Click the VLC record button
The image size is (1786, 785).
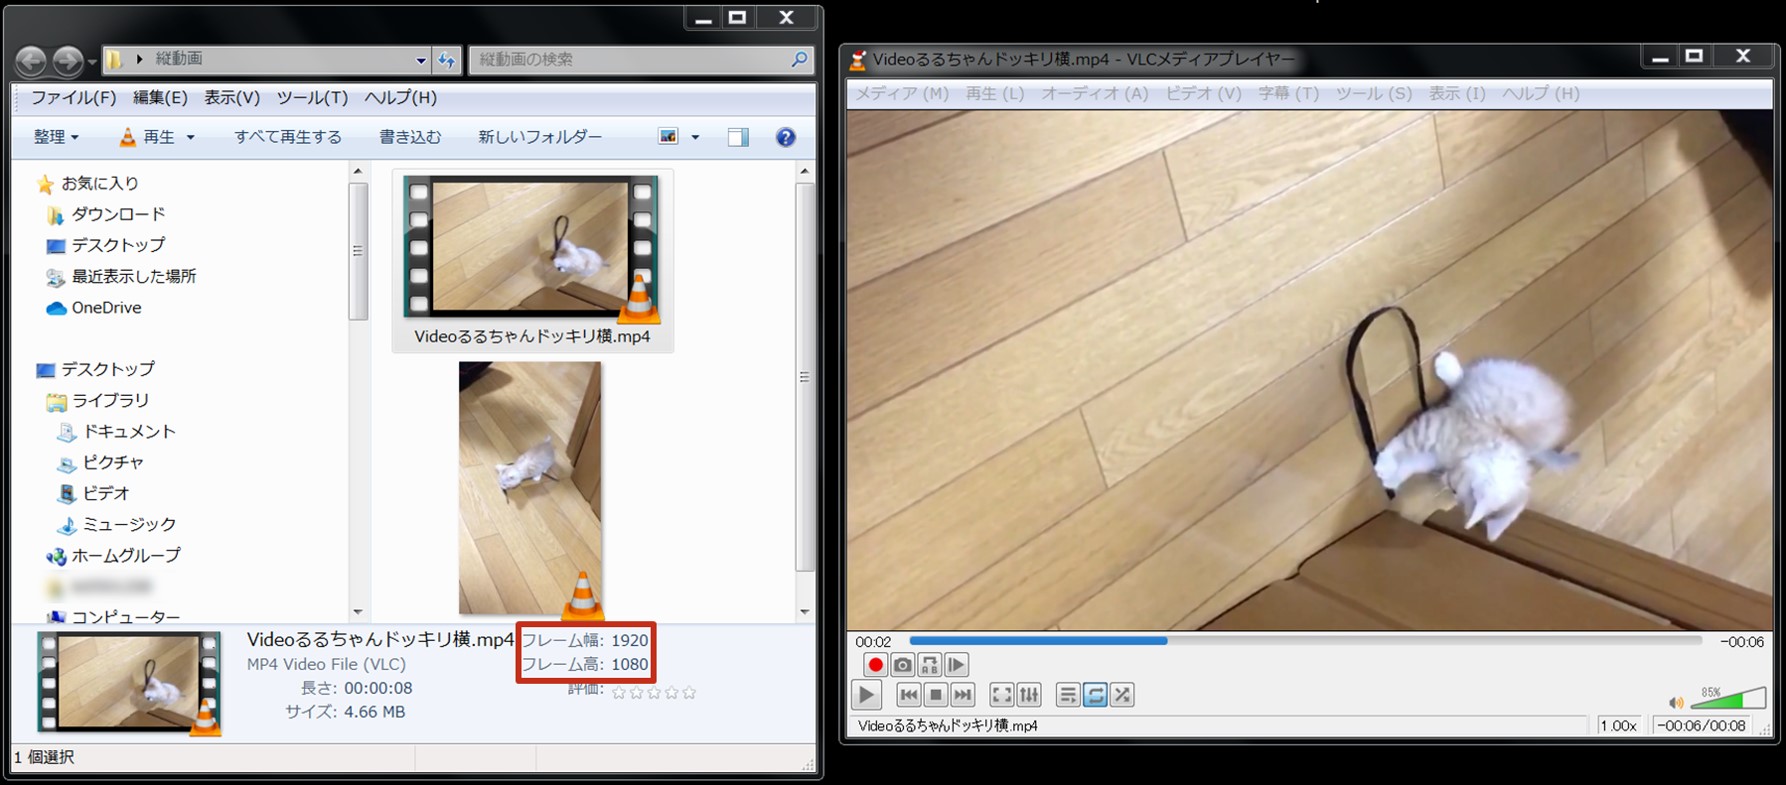[875, 665]
